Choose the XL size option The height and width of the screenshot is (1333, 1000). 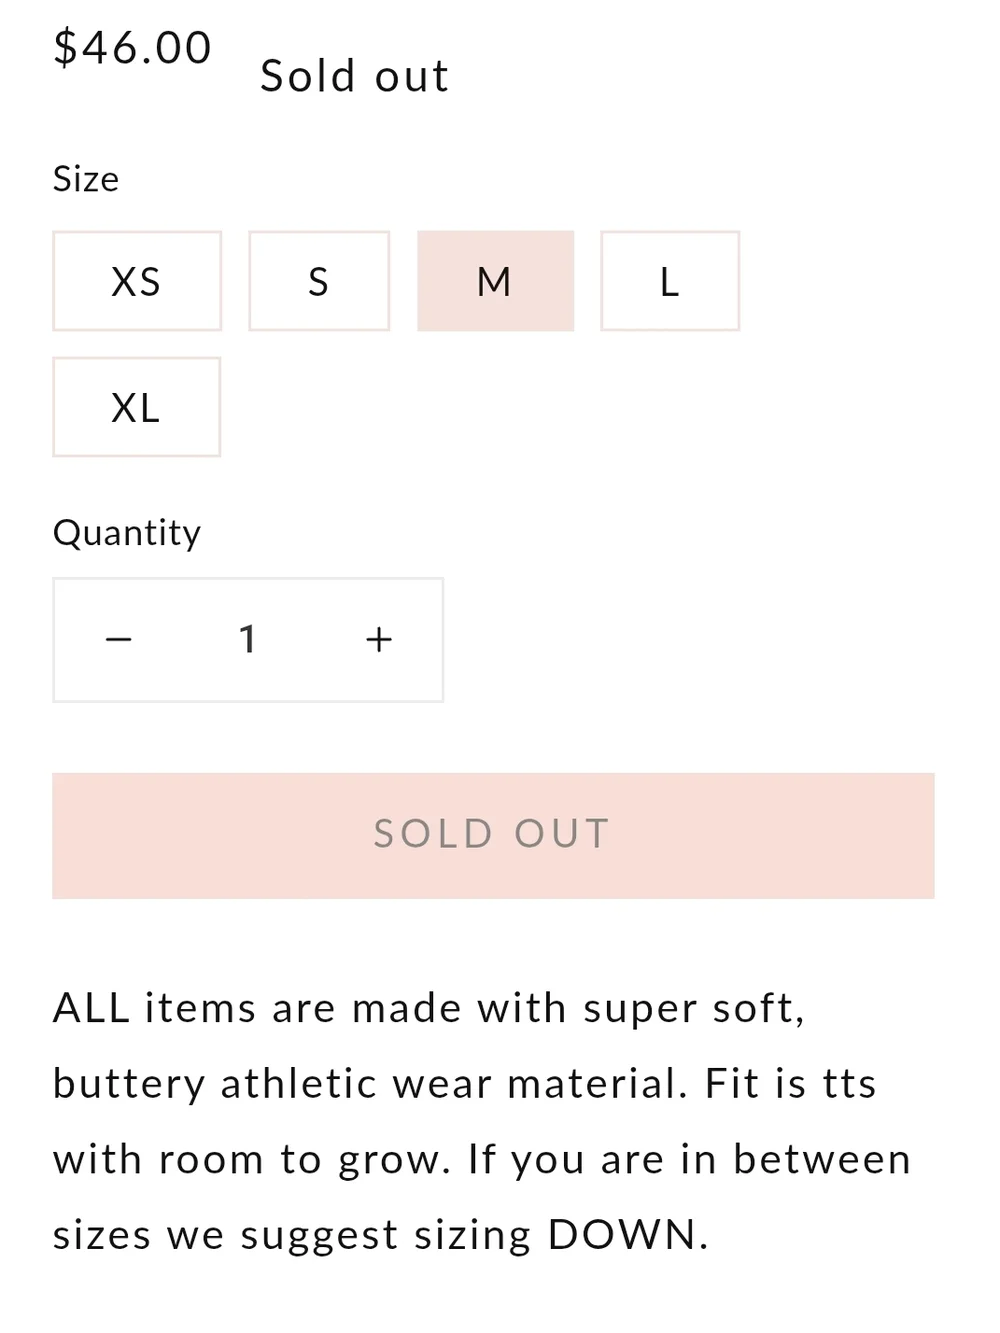(x=136, y=407)
